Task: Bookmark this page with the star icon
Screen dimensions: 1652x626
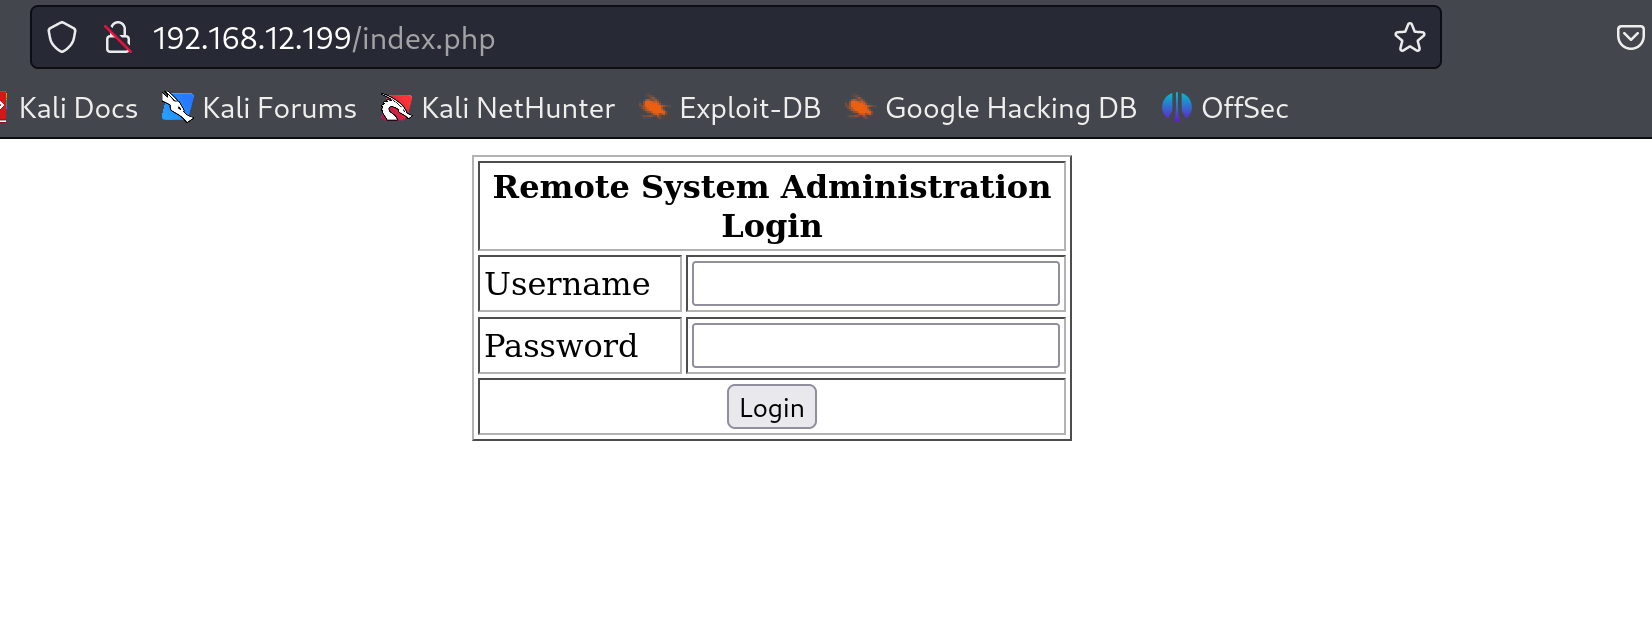Action: [1410, 38]
